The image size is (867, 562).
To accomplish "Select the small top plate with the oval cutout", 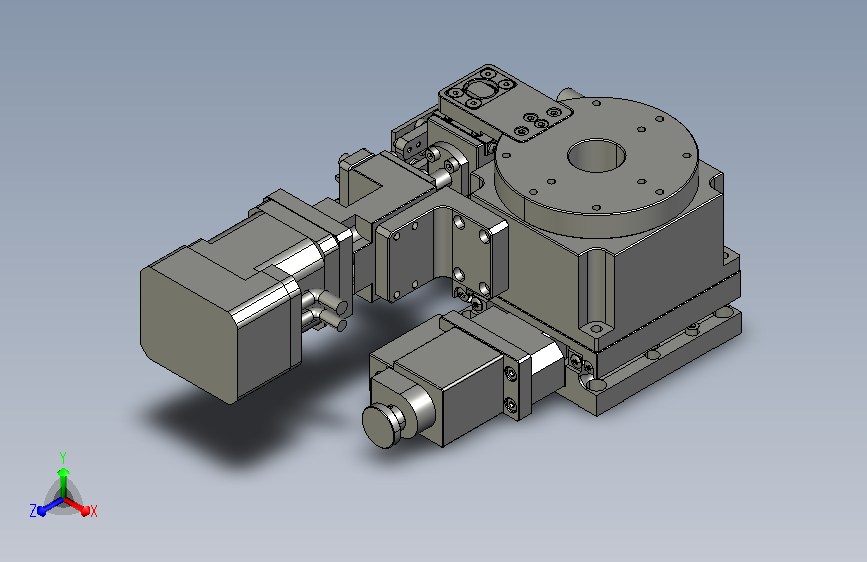I will point(504,103).
